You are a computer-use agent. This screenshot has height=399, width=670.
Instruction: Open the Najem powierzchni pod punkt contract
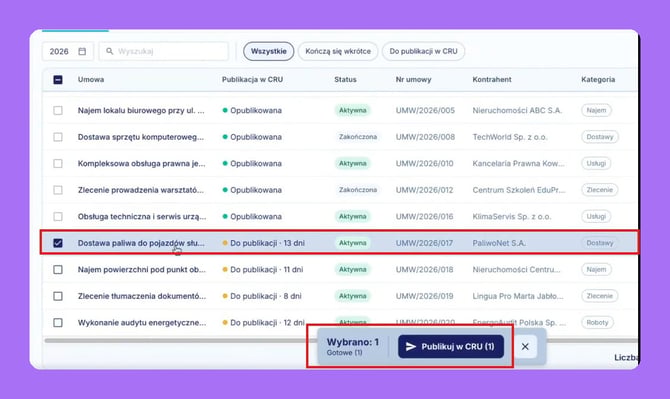point(141,270)
